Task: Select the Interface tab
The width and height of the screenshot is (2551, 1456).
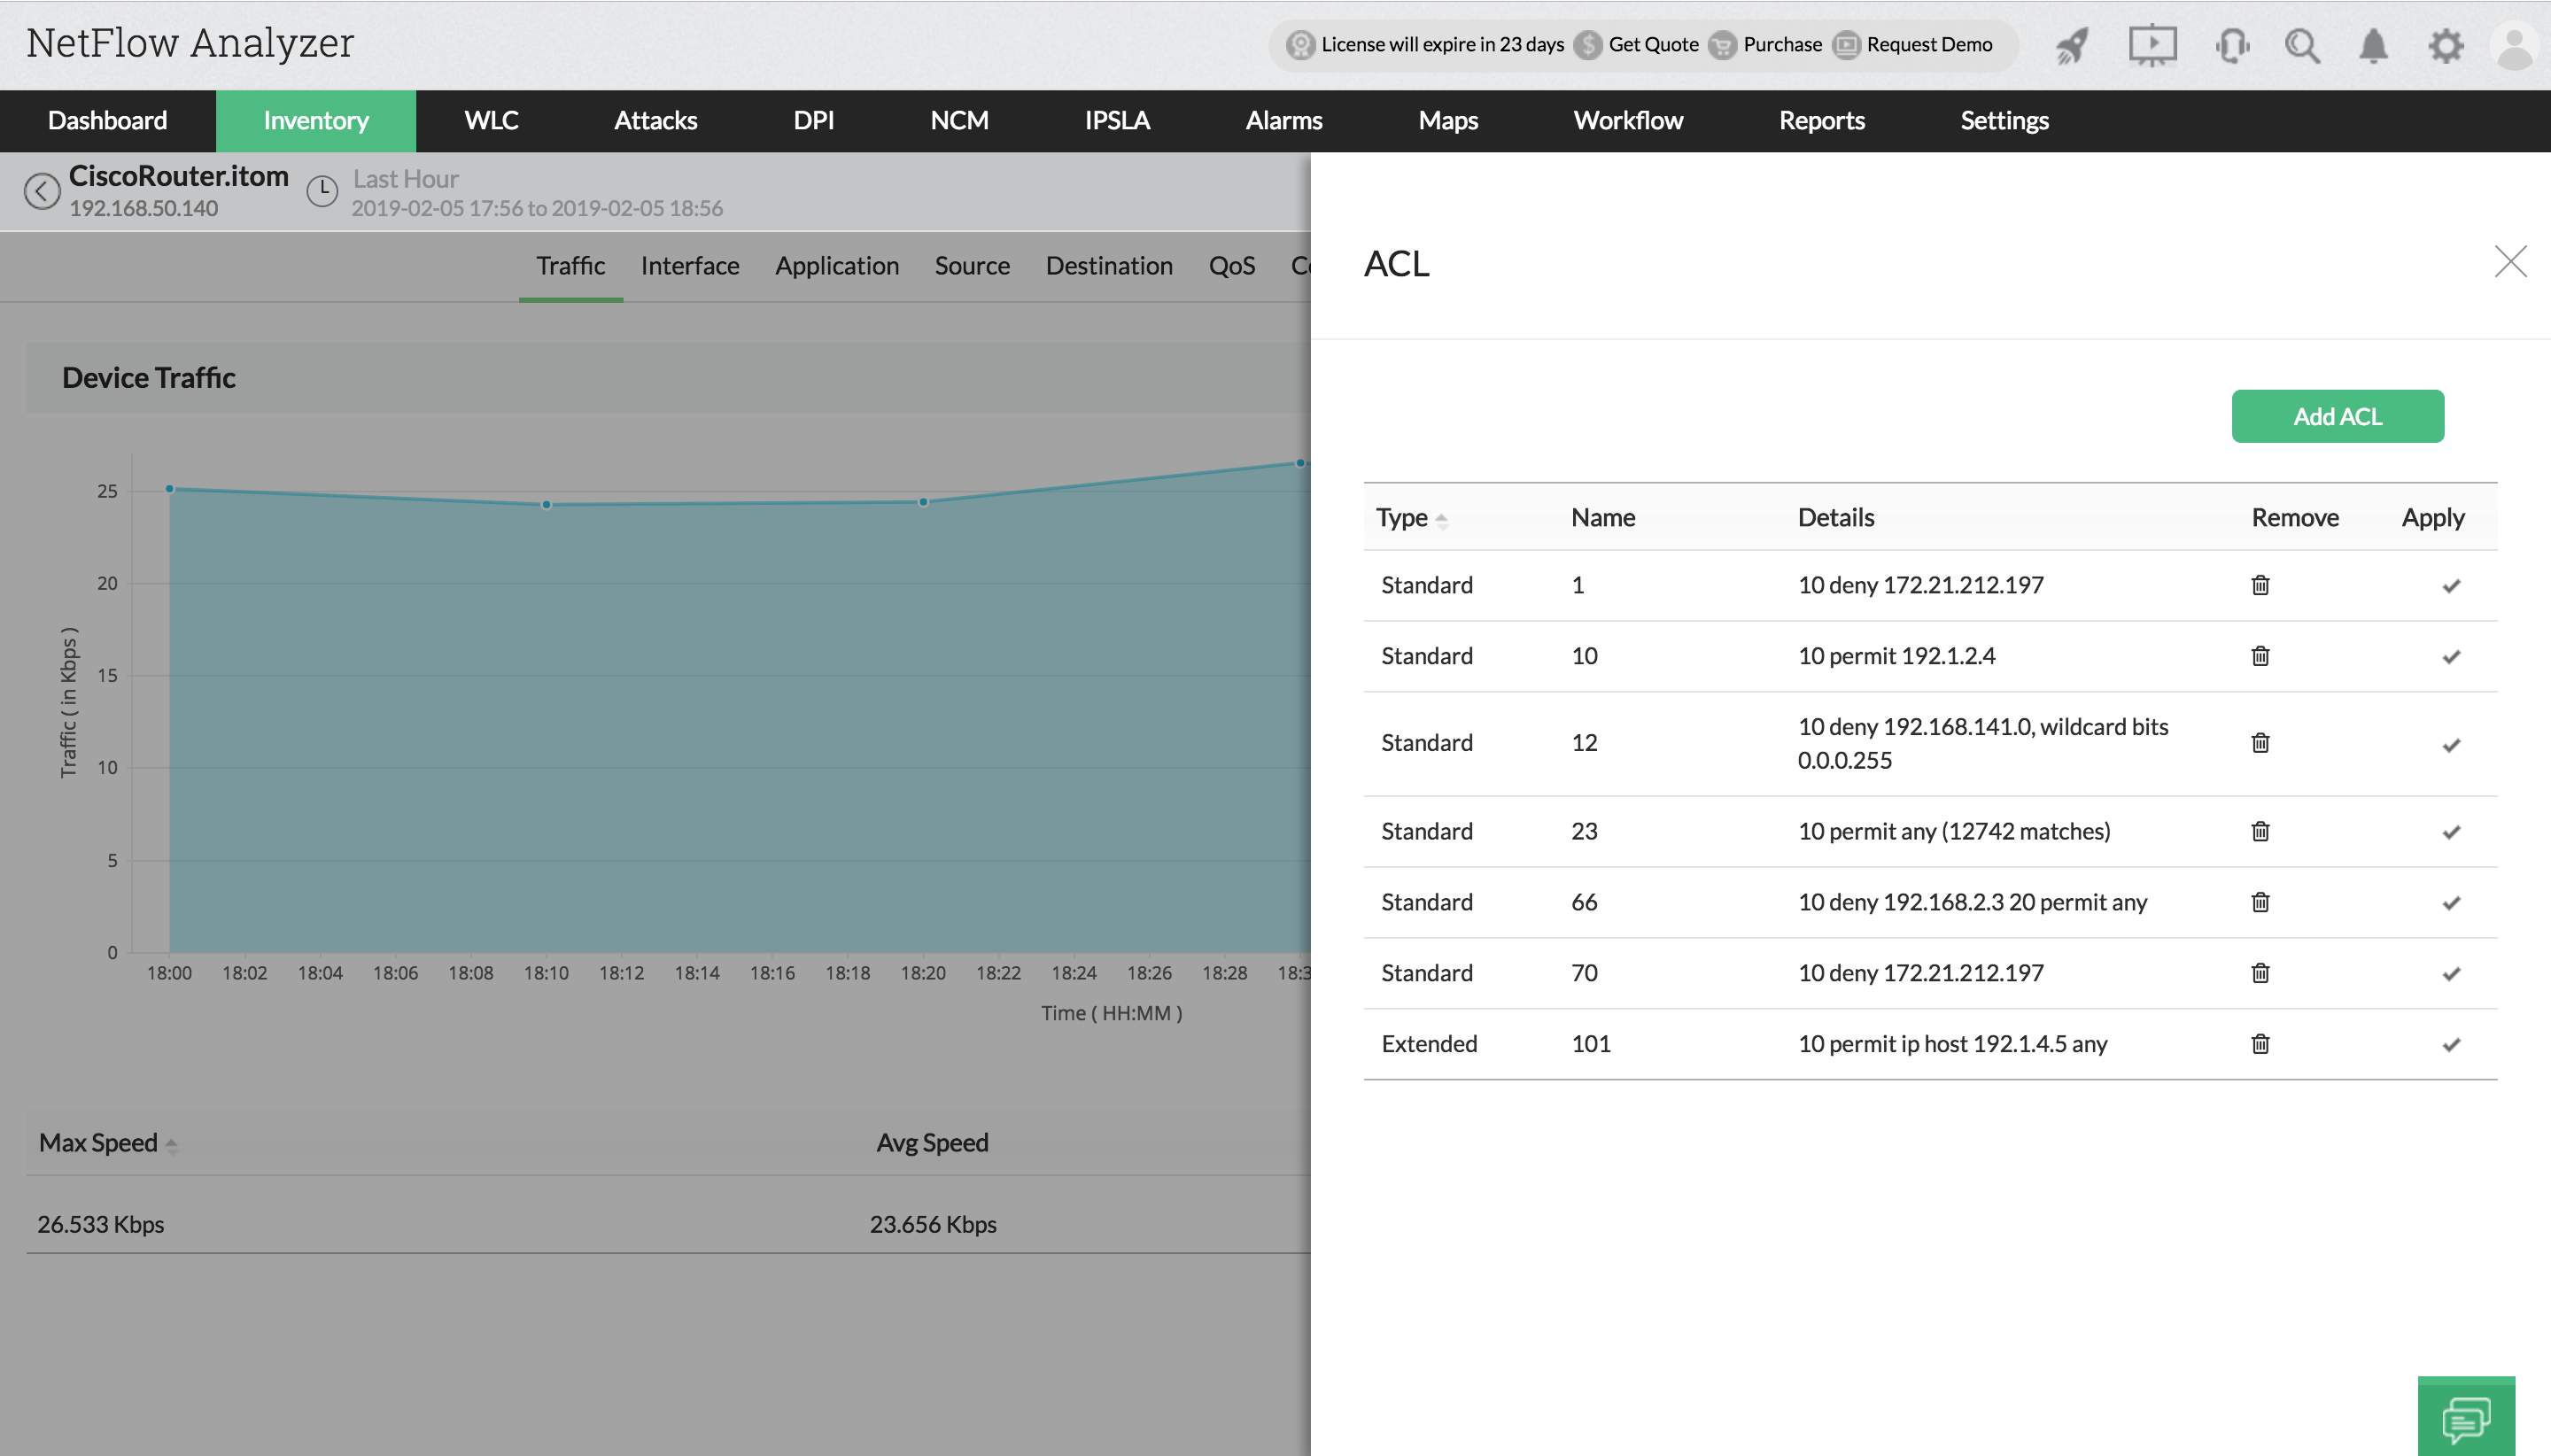Action: (x=690, y=266)
